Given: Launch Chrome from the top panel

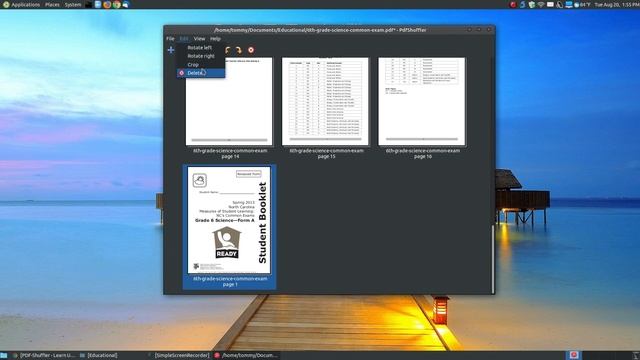Looking at the screenshot, I should (116, 4).
